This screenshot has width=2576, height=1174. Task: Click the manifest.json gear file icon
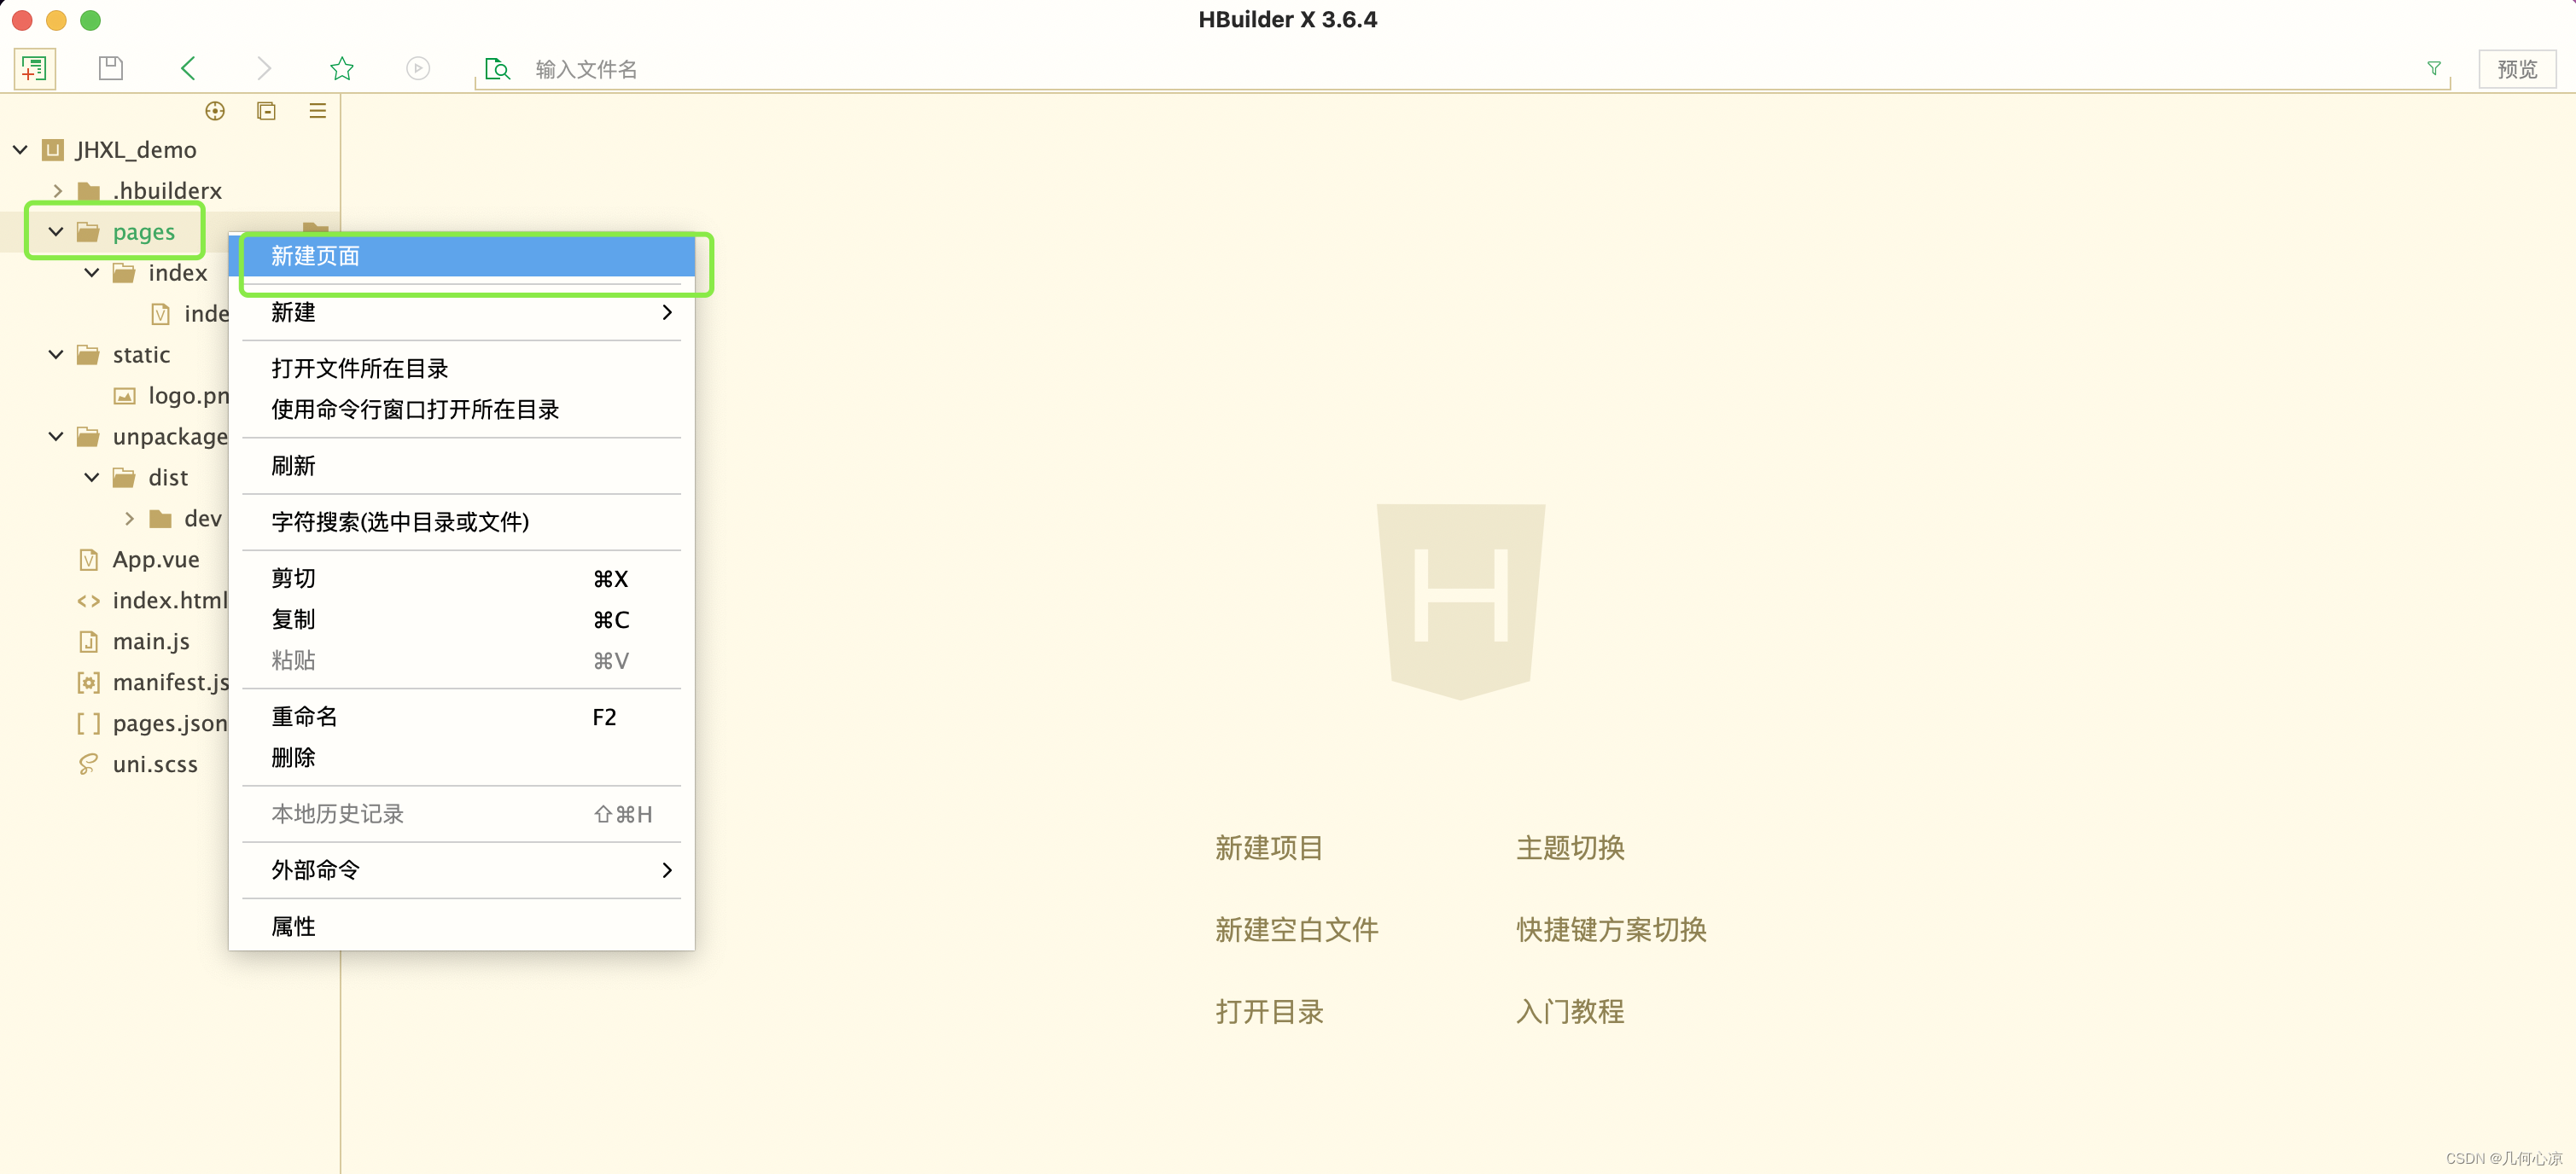point(89,683)
